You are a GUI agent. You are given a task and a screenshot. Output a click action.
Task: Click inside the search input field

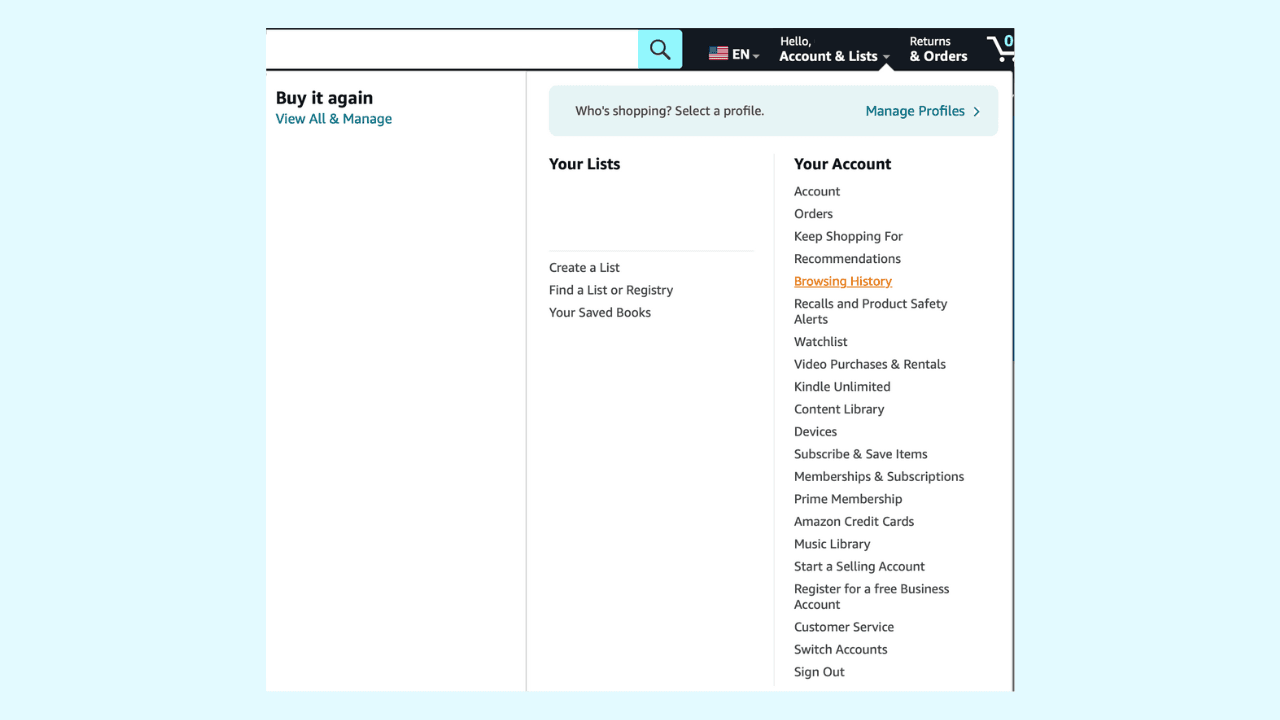click(x=450, y=50)
